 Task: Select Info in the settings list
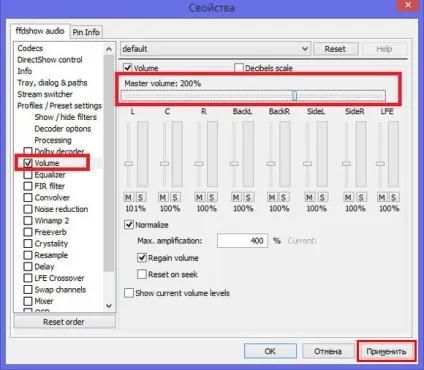(x=25, y=71)
